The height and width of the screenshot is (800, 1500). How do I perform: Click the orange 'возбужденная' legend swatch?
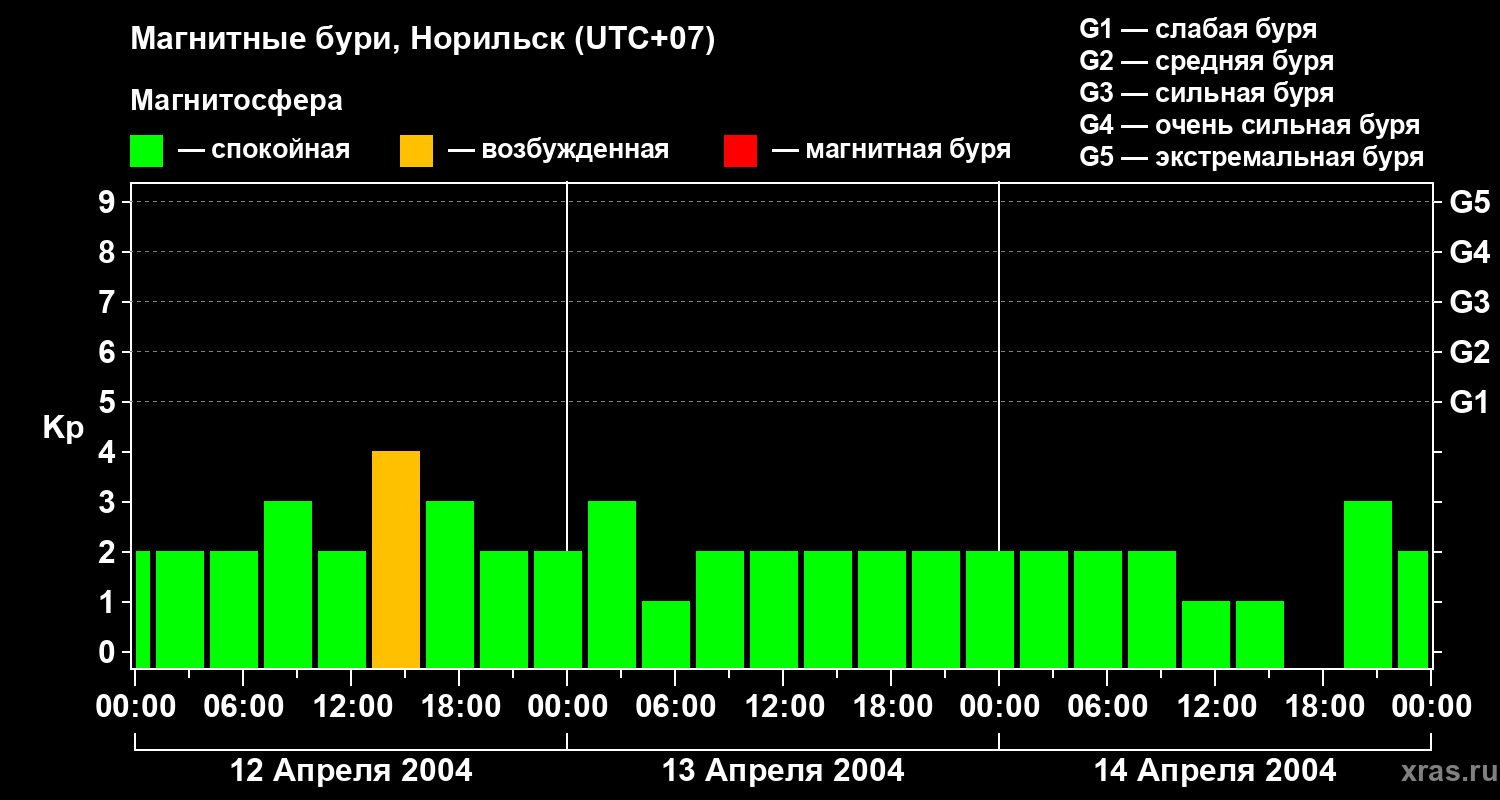coord(416,151)
